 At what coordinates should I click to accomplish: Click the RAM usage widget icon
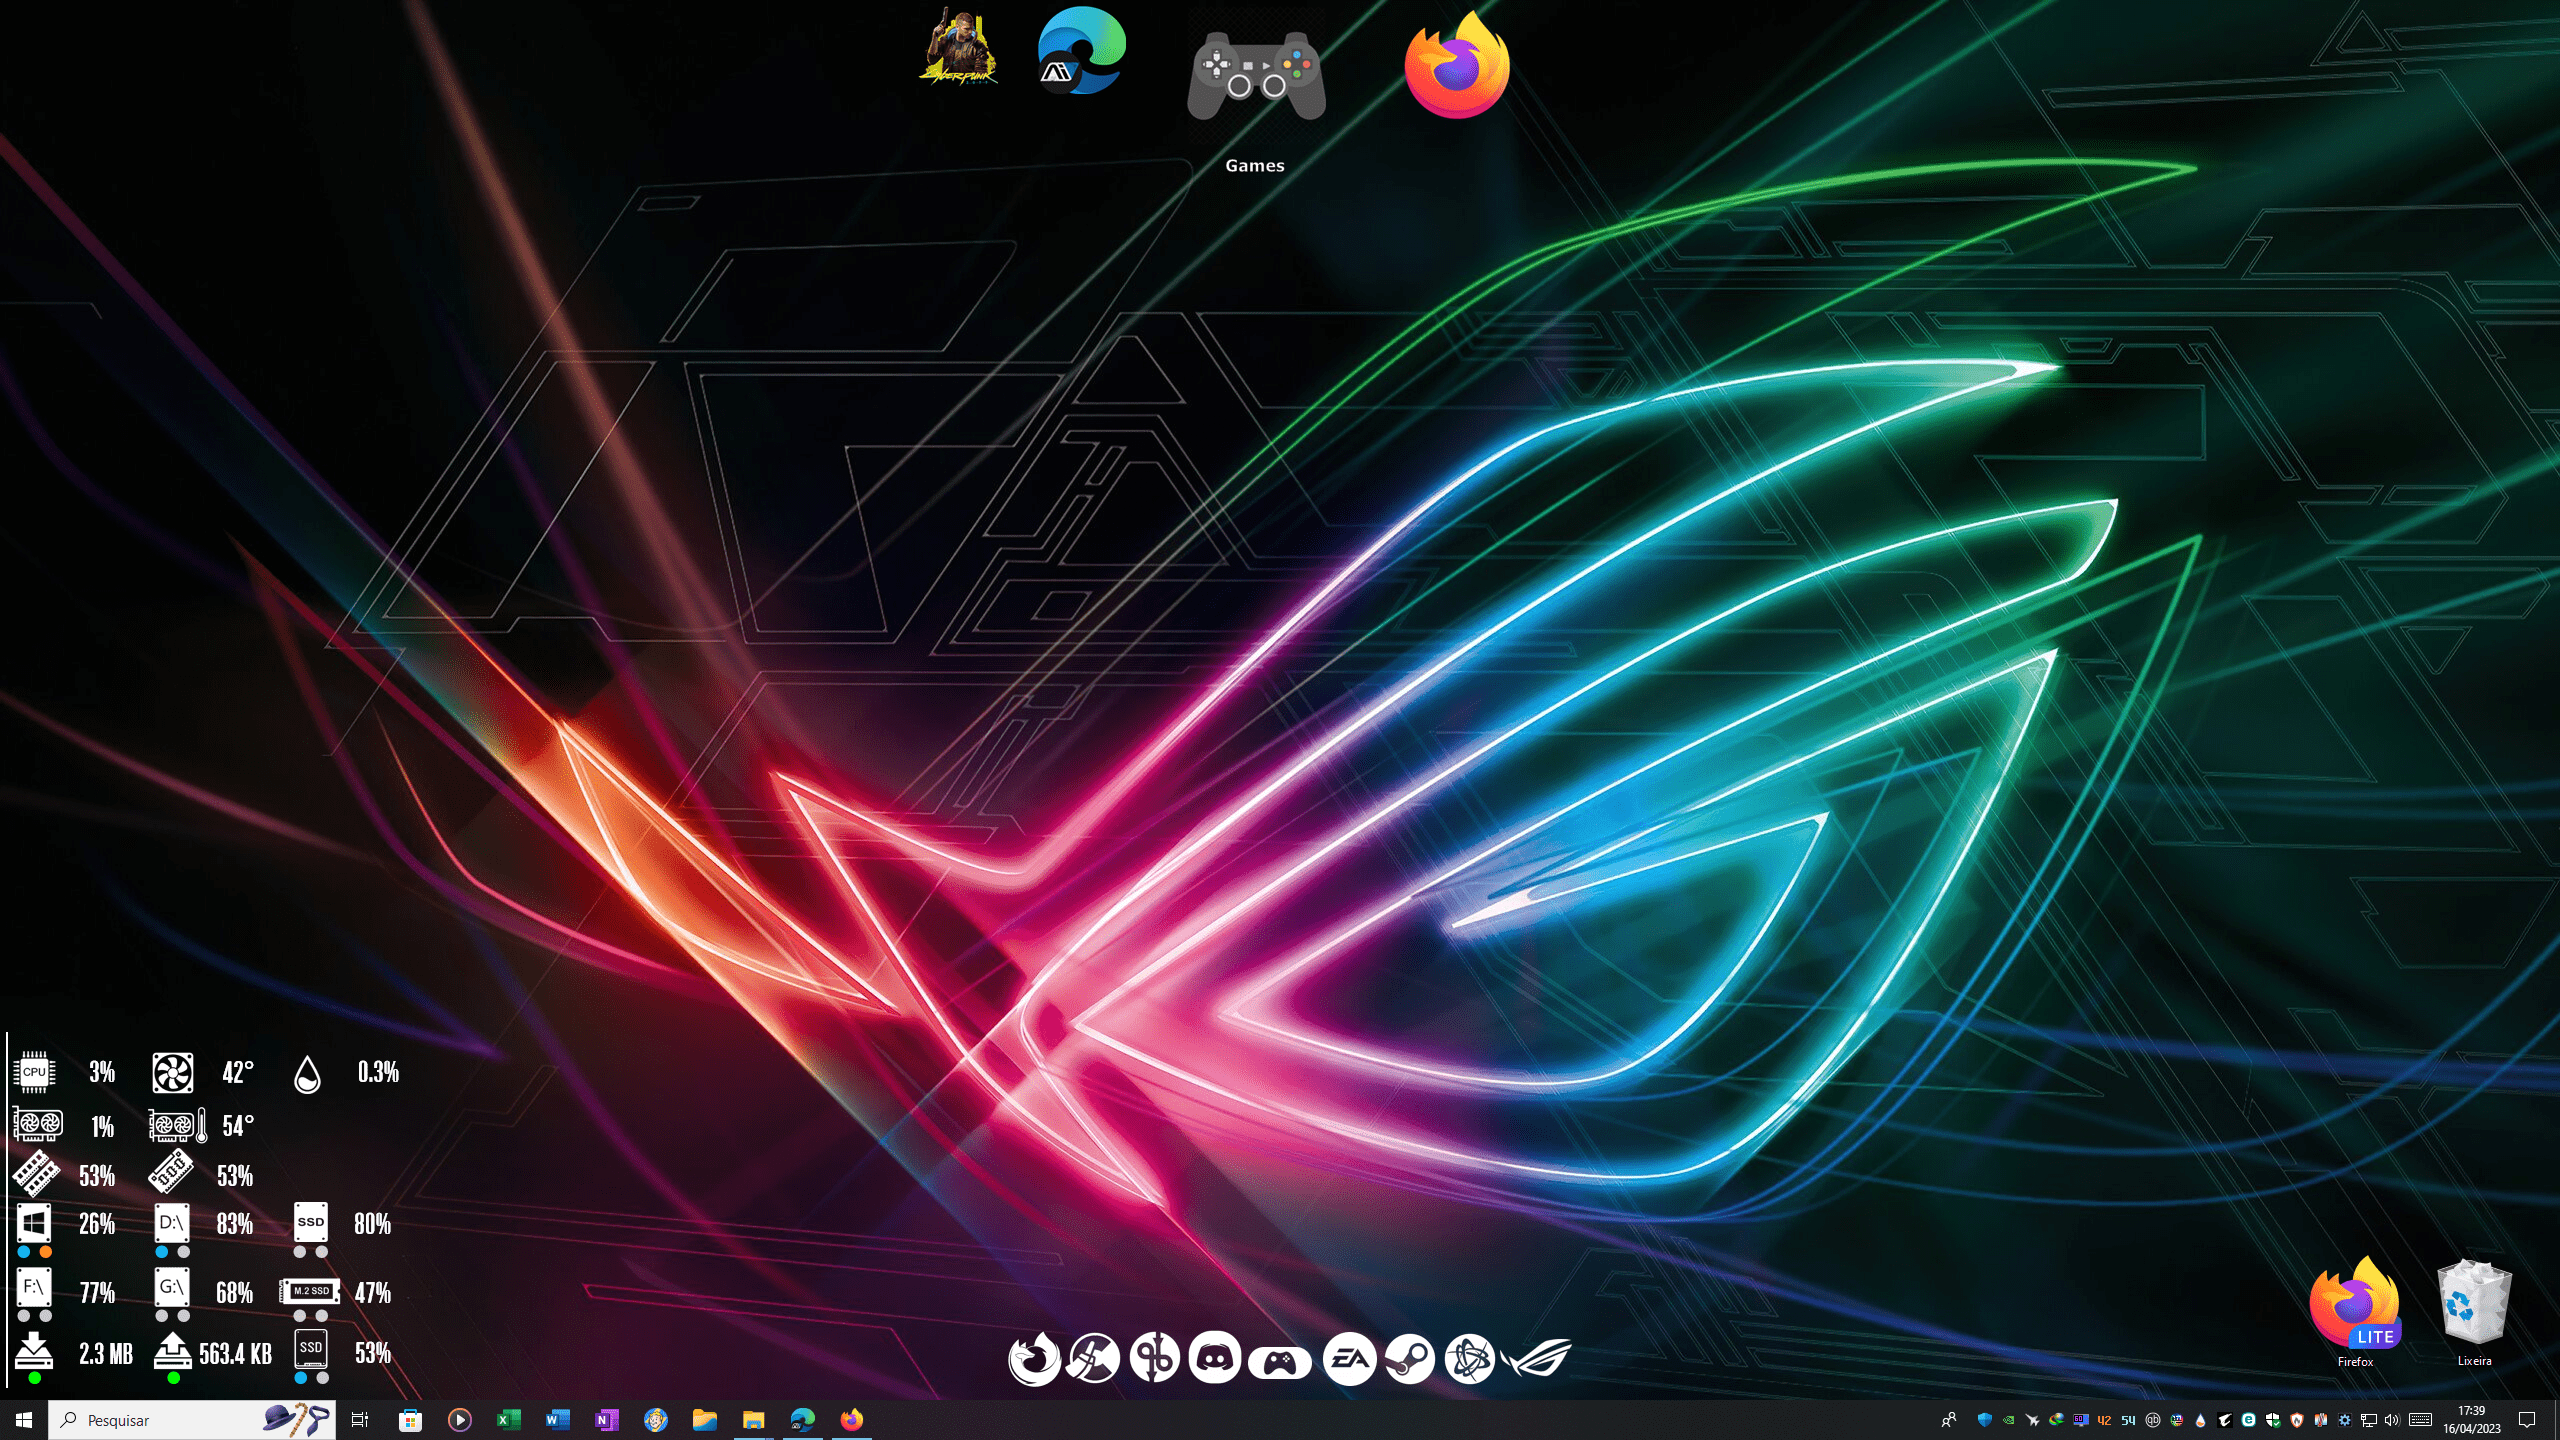[36, 1174]
